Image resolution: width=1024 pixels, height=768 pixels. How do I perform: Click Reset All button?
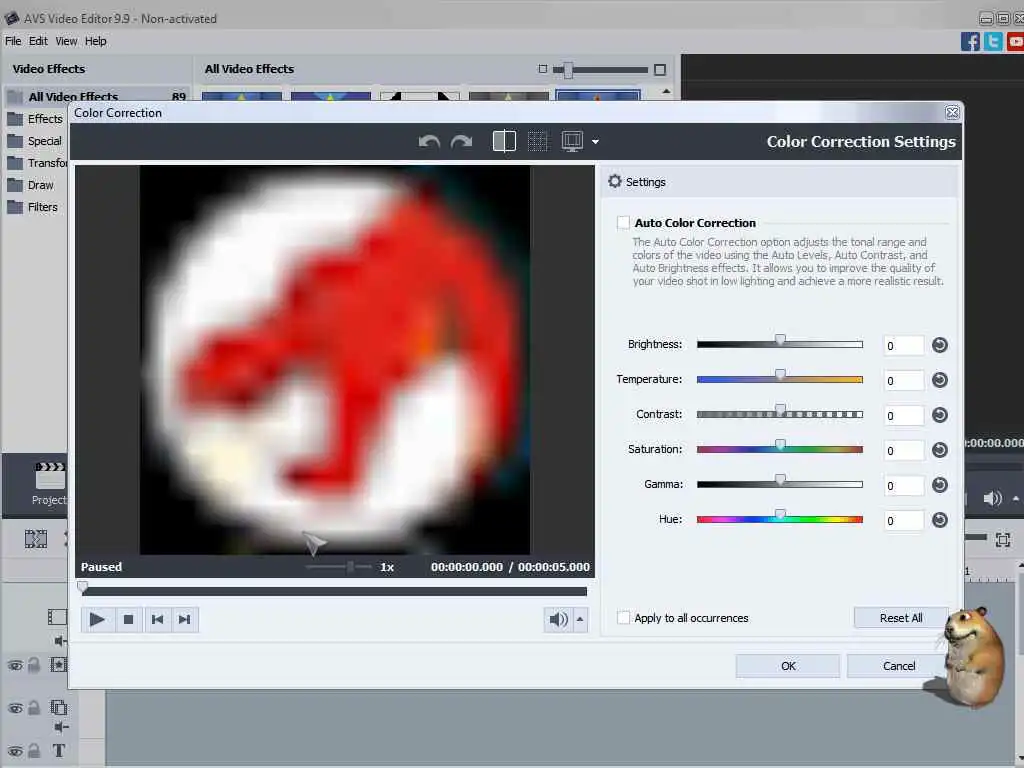(901, 618)
